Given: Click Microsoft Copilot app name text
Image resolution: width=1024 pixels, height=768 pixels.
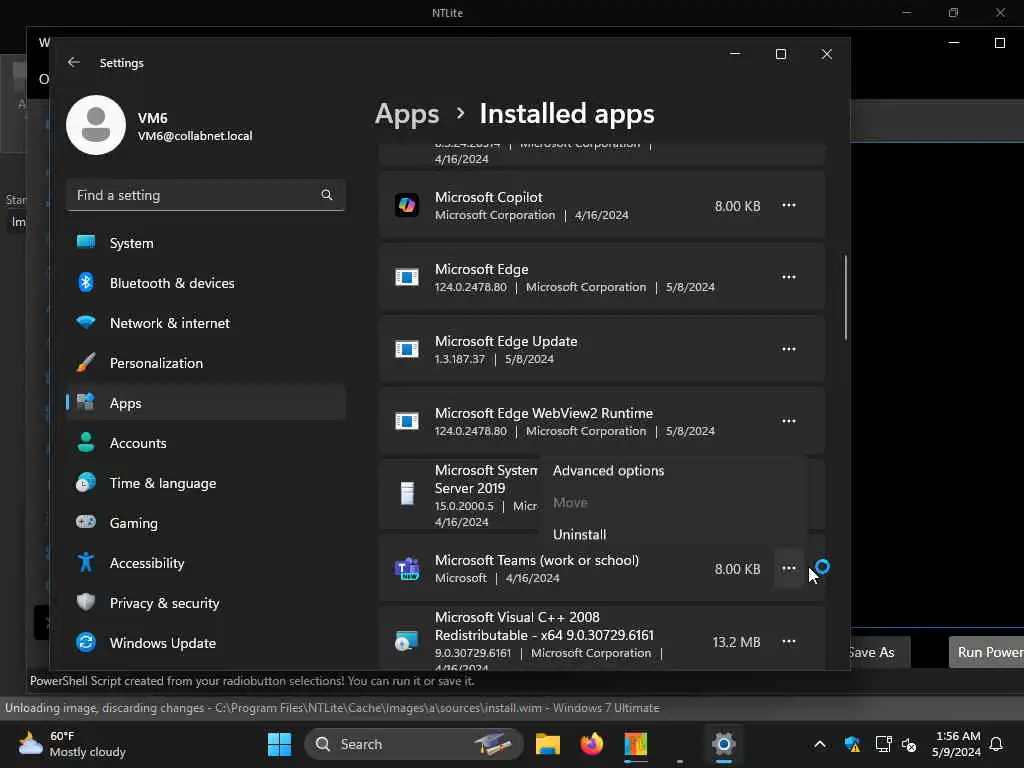Looking at the screenshot, I should pos(488,197).
